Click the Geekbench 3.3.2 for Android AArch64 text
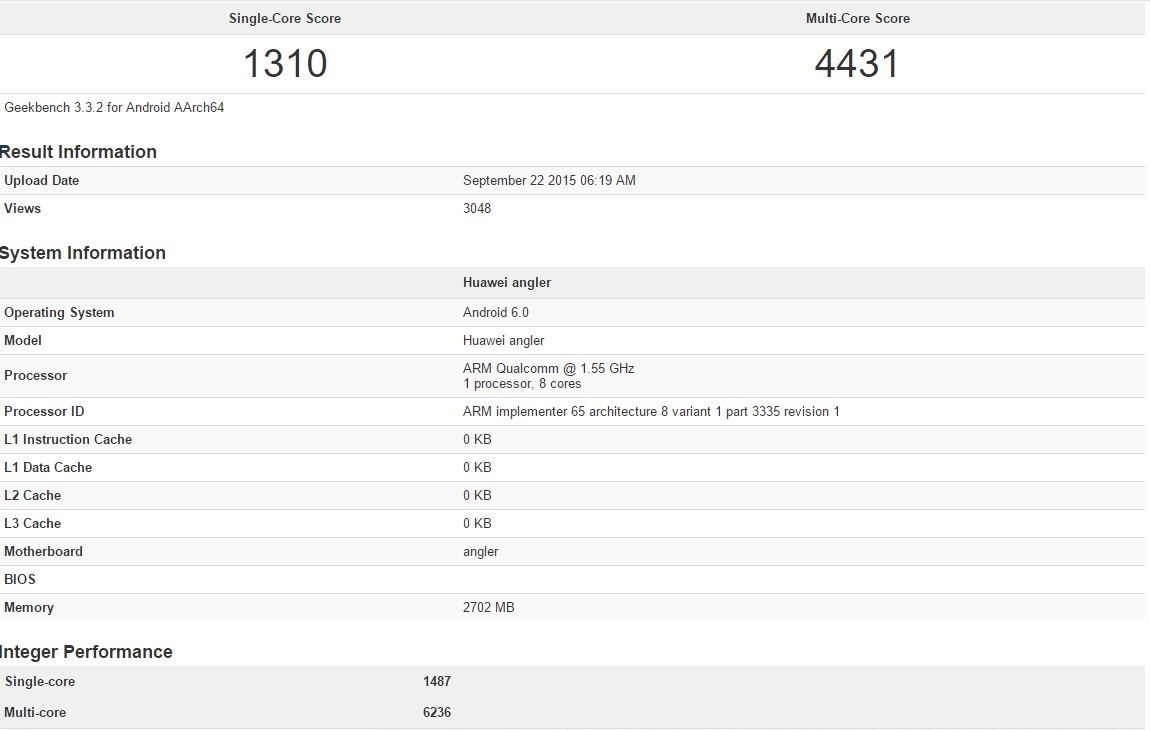The width and height of the screenshot is (1150, 730). [x=114, y=107]
